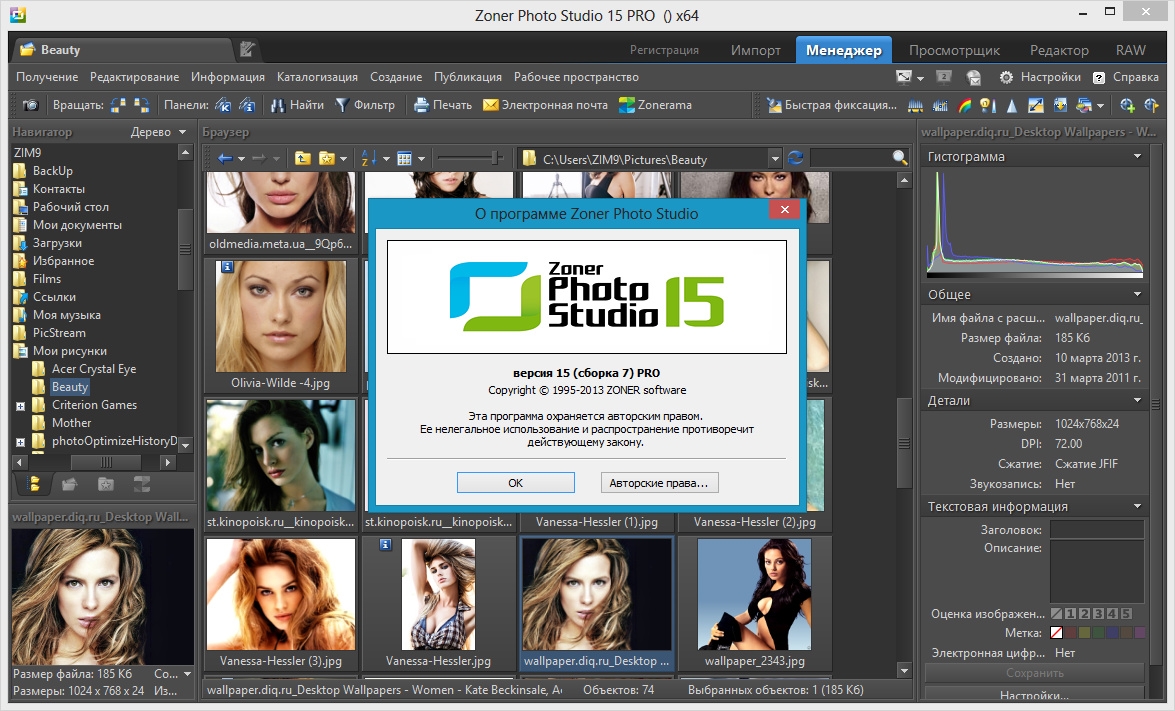
Task: Open the sort order dropdown arrow
Action: point(387,159)
